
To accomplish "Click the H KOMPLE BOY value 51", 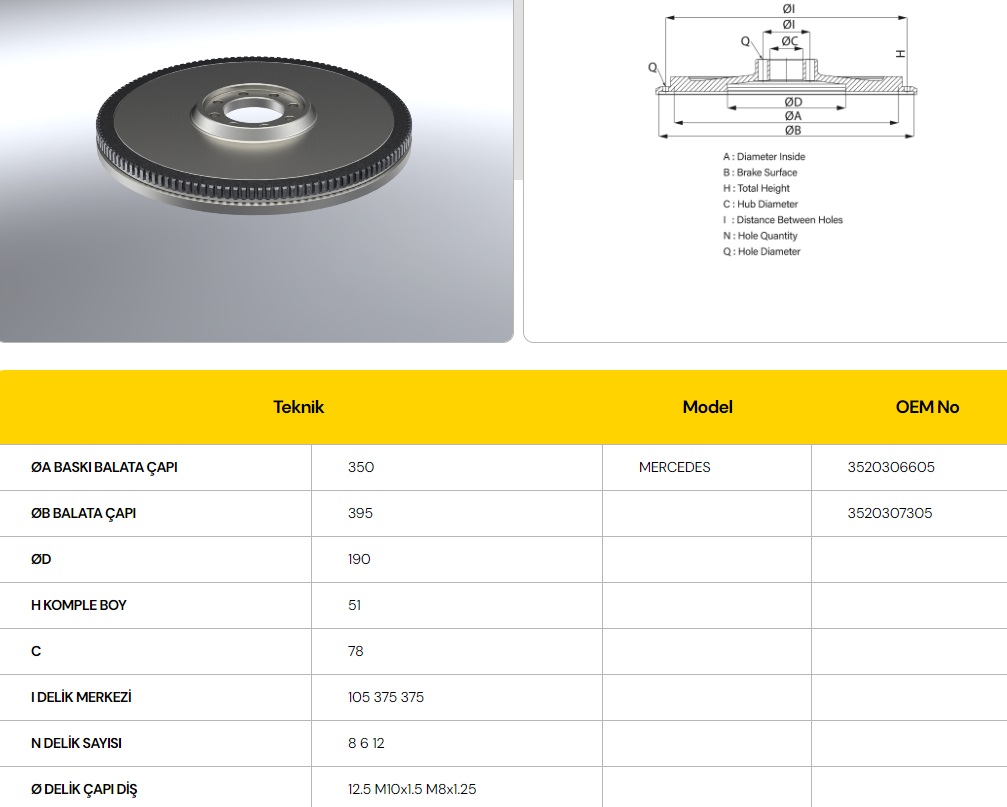I will (355, 605).
